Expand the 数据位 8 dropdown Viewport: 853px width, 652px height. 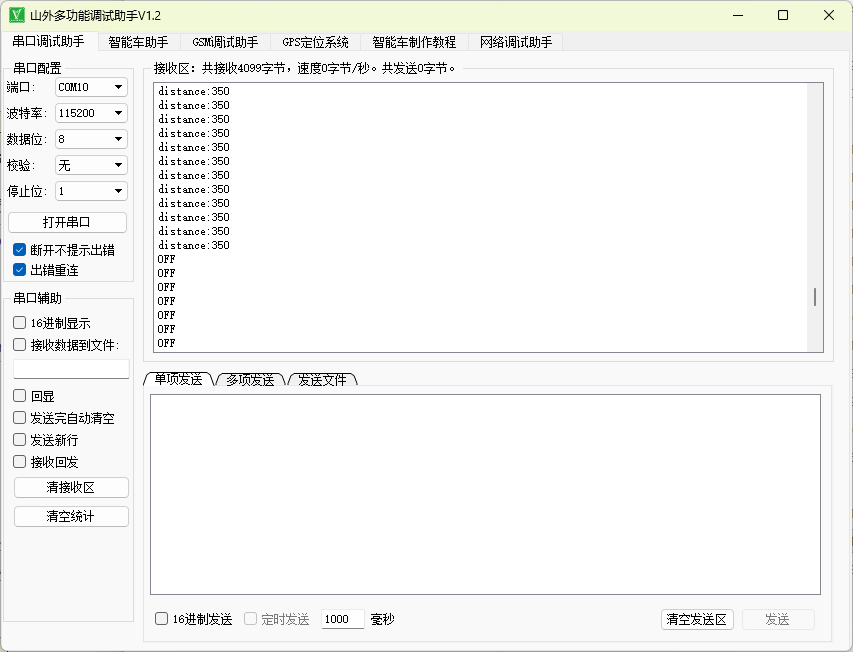click(x=91, y=139)
